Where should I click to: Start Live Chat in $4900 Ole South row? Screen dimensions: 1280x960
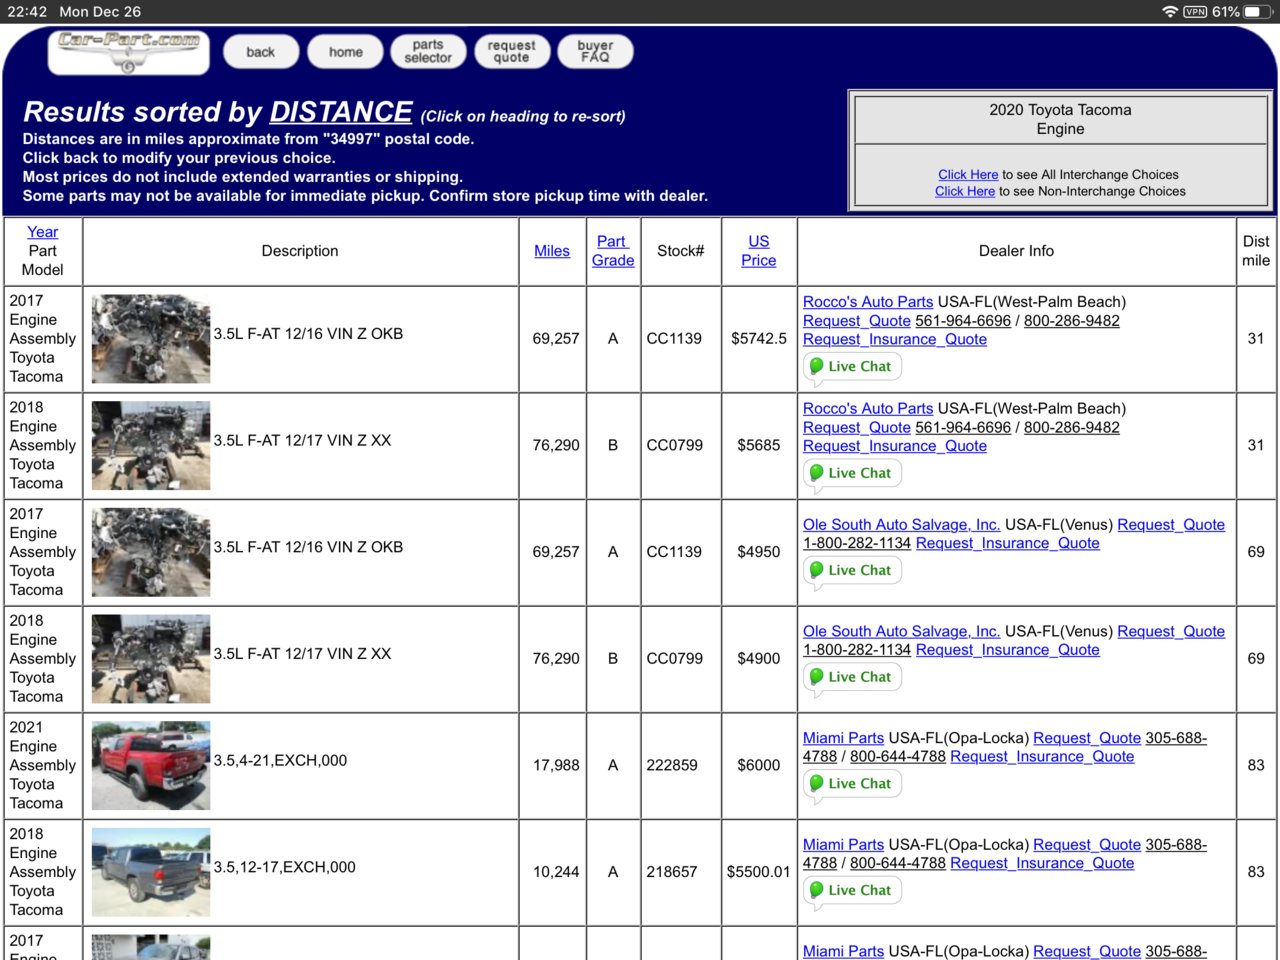coord(853,678)
